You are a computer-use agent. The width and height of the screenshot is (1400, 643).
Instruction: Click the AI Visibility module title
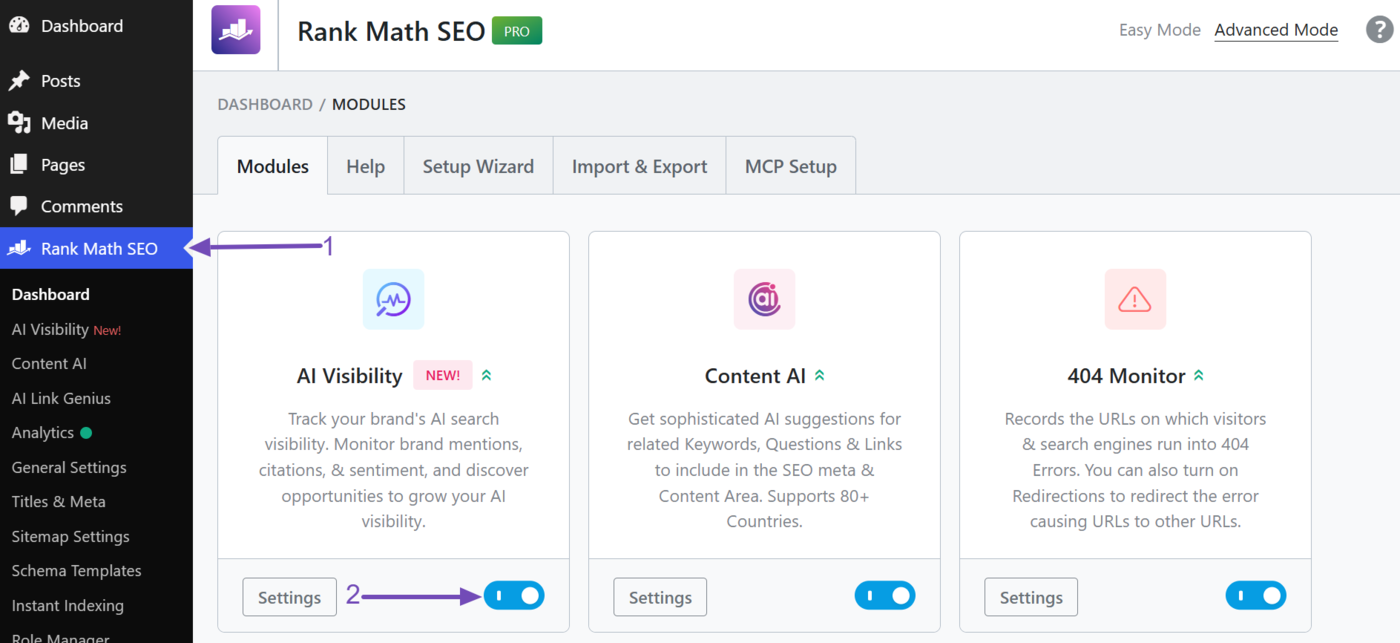coord(349,376)
